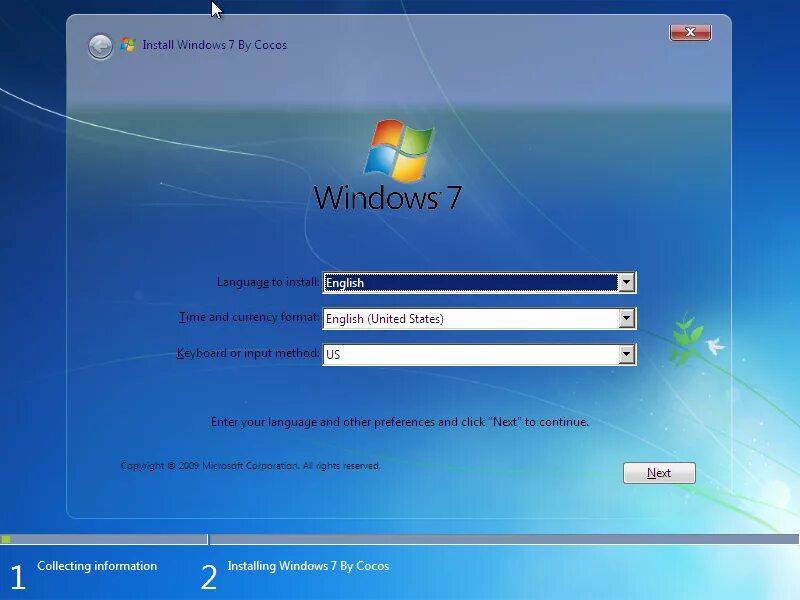The width and height of the screenshot is (800, 600).
Task: Click the 'Language to install' label
Action: coord(268,282)
